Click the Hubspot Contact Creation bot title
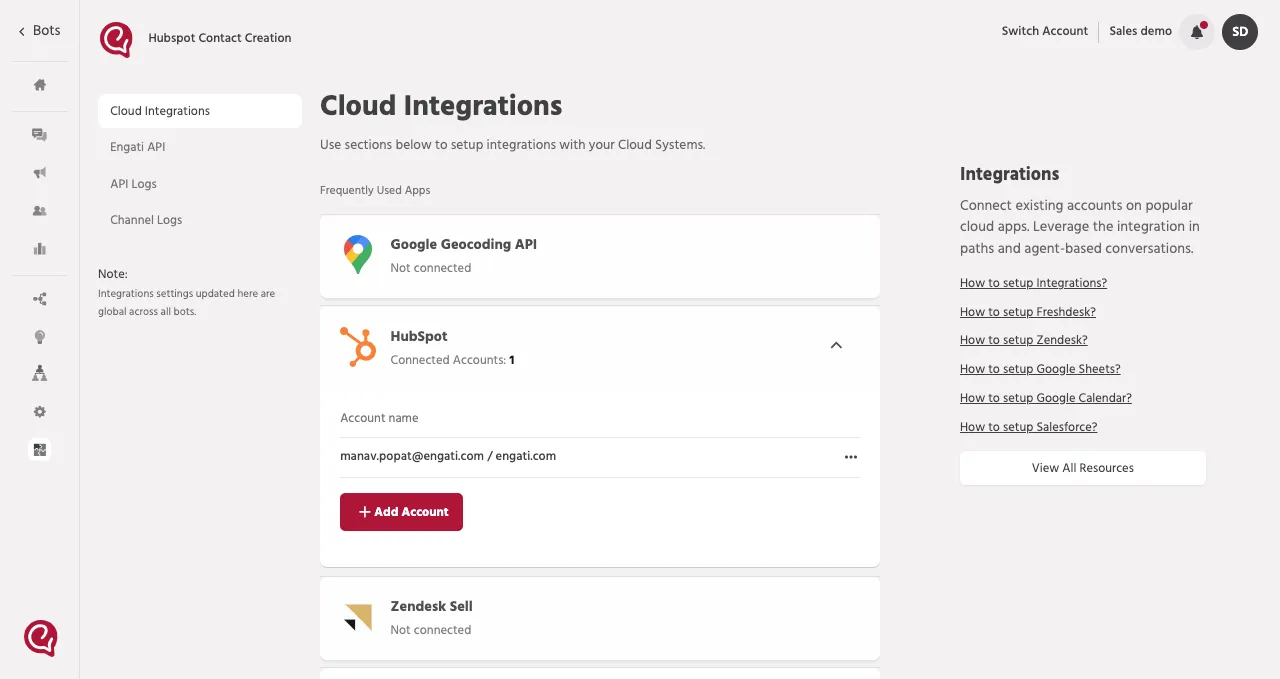This screenshot has width=1280, height=679. pos(220,38)
